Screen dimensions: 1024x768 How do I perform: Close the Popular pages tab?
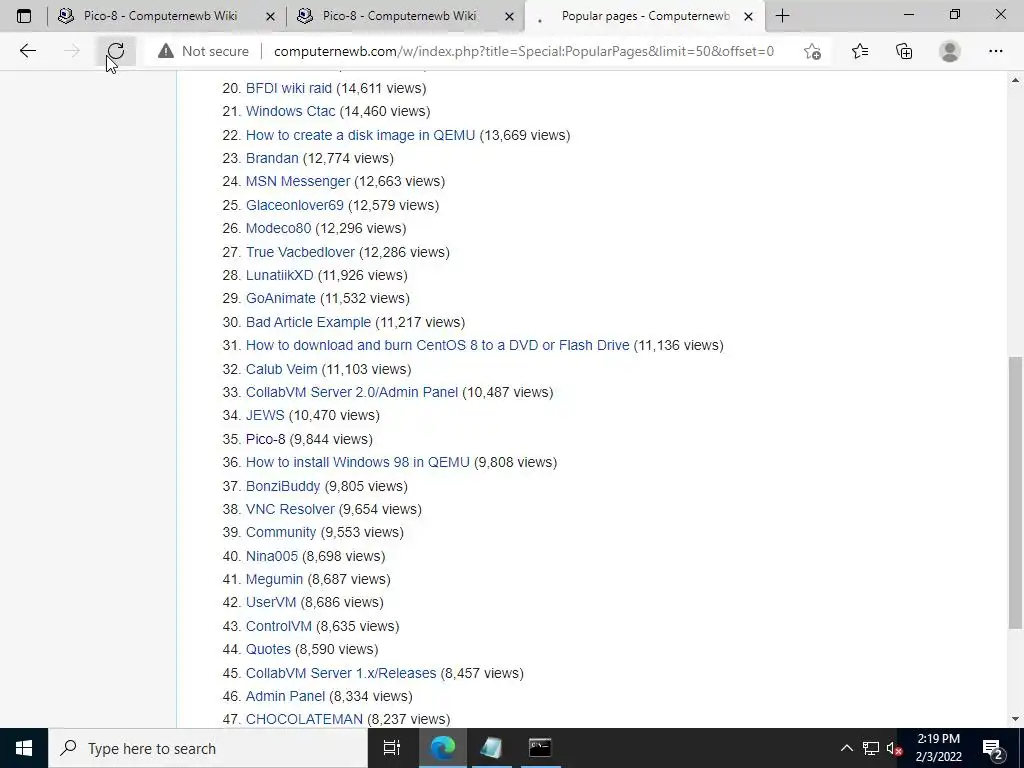(748, 16)
